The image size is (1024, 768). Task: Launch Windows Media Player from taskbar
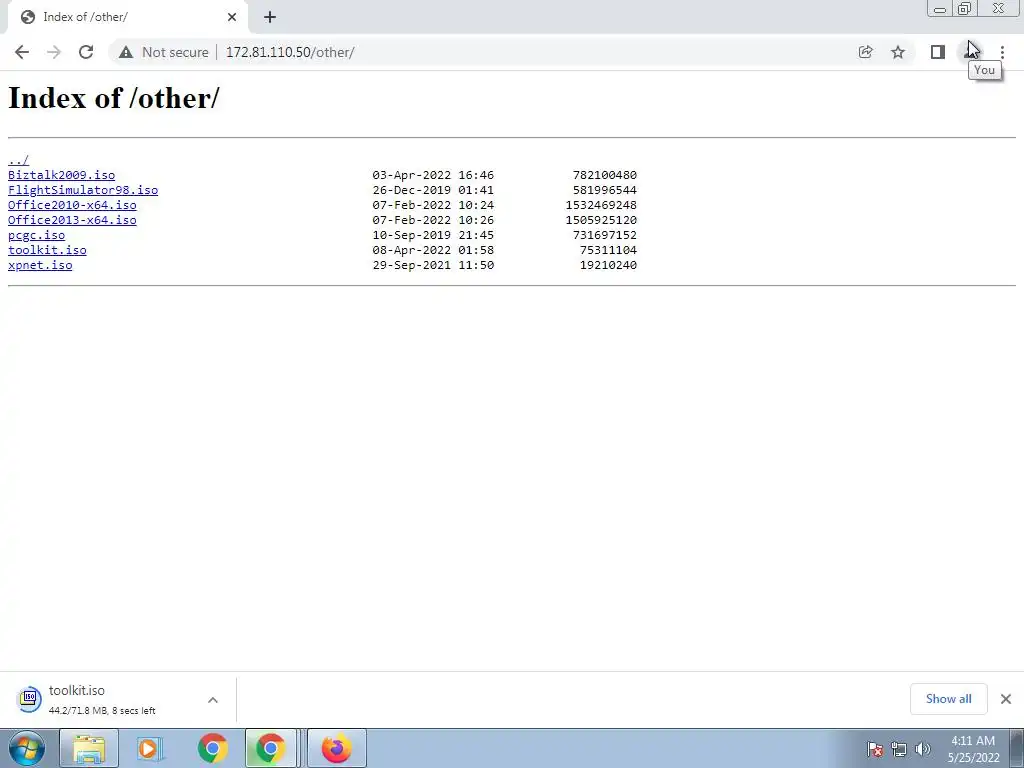[151, 748]
